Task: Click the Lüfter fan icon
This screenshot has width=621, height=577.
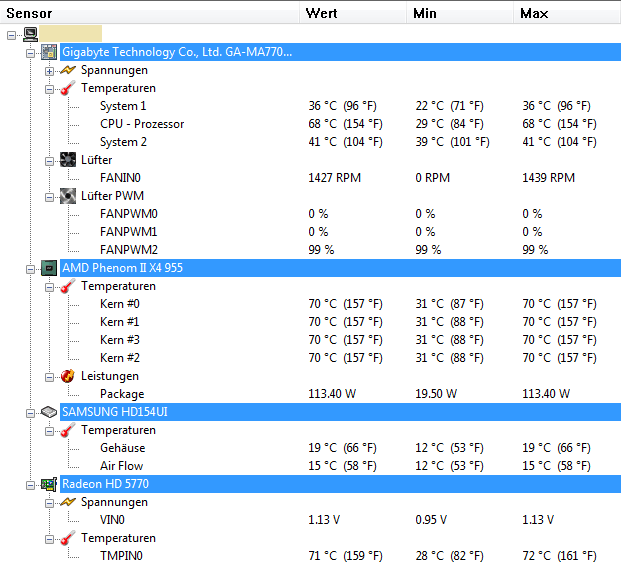Action: coord(68,160)
